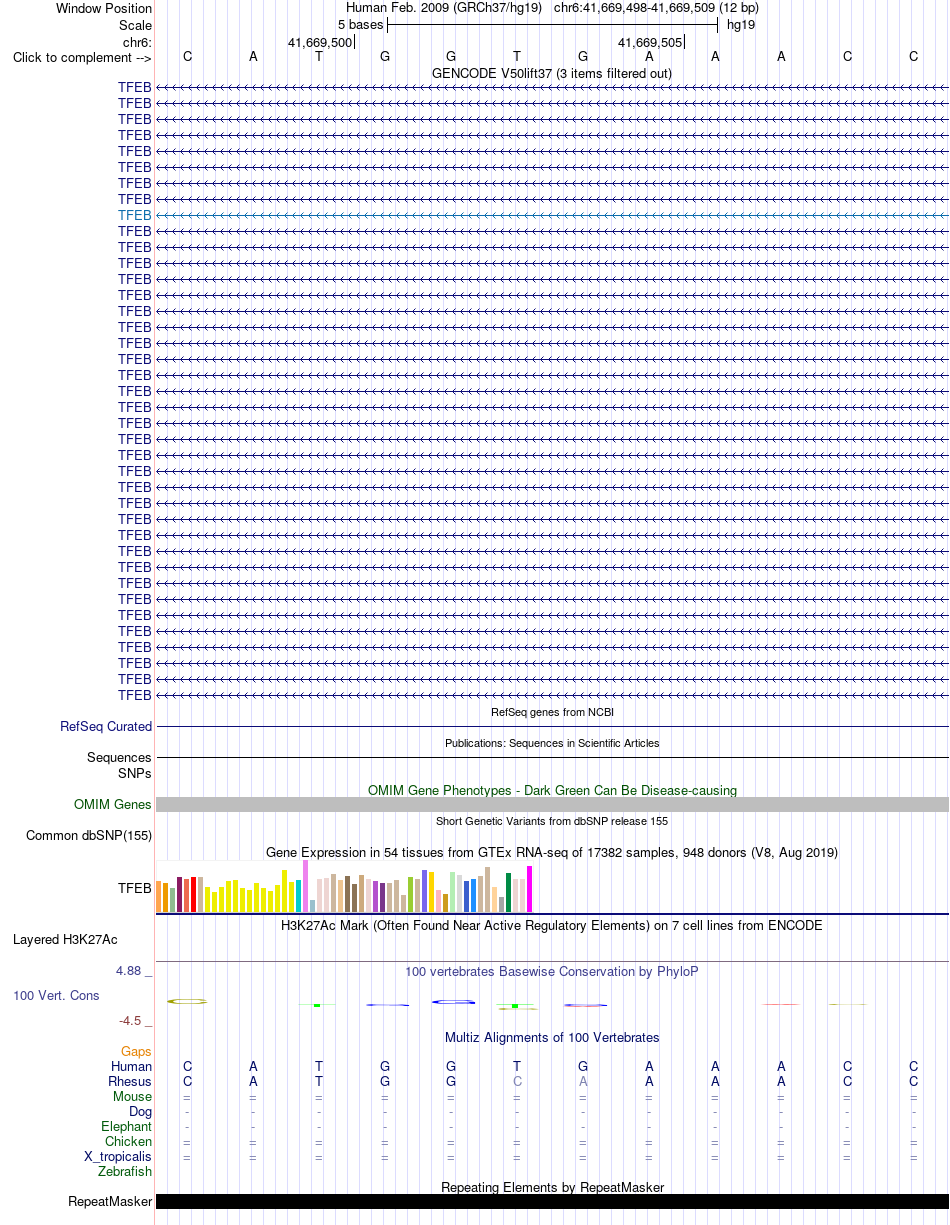Select the Mouse alignment row label
The image size is (950, 1225).
tap(132, 1097)
